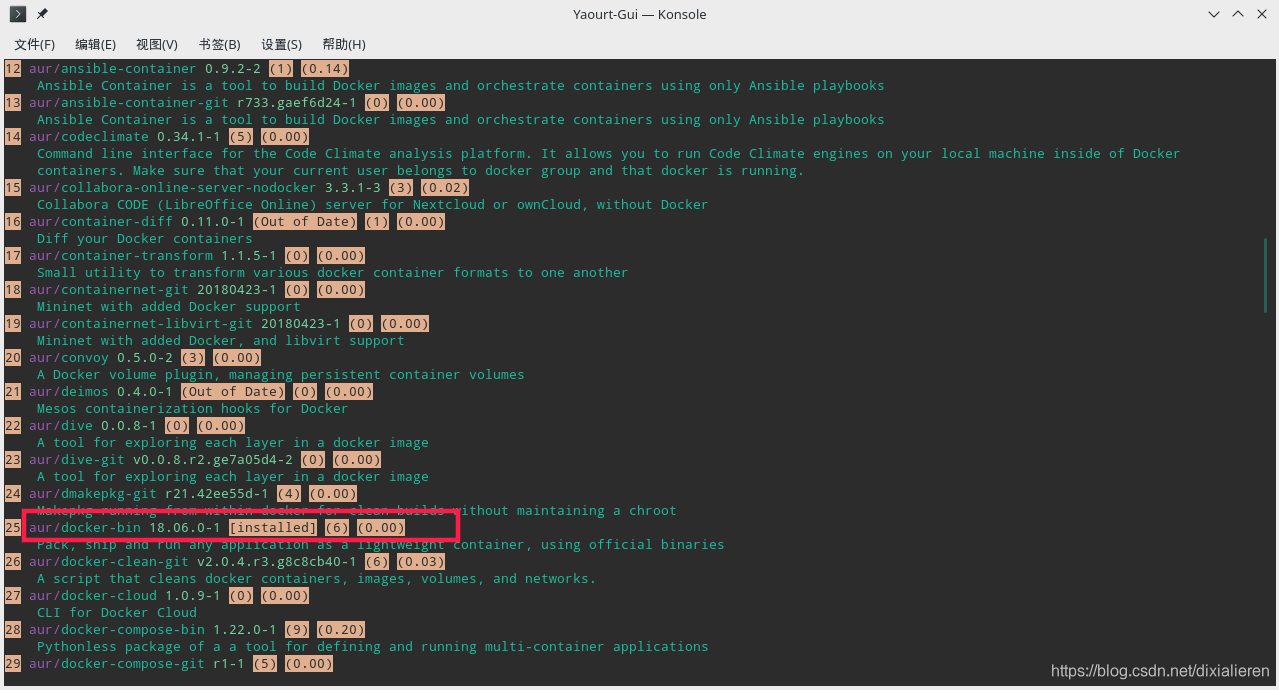Open the 编辑(E) menu
1279x690 pixels.
[x=95, y=45]
